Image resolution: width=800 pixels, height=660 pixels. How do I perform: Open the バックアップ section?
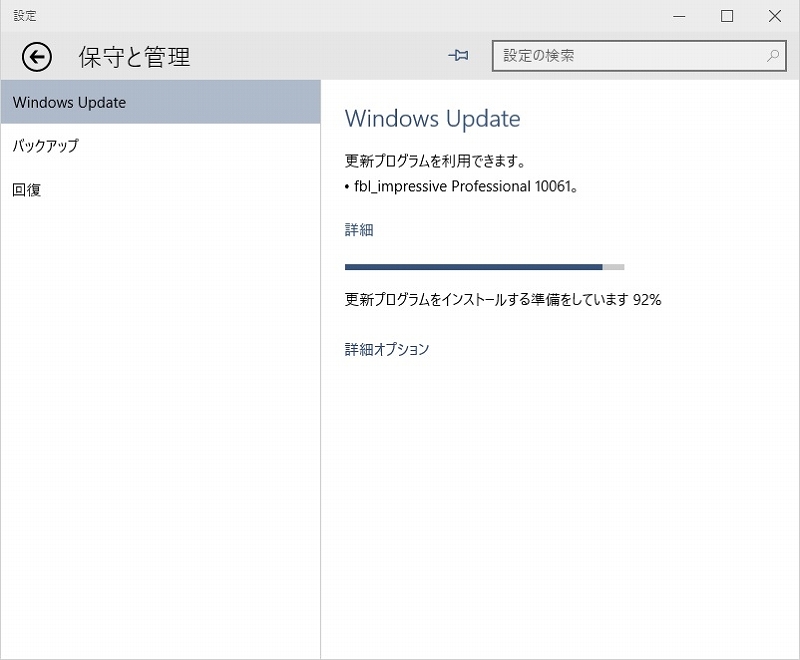coord(161,146)
